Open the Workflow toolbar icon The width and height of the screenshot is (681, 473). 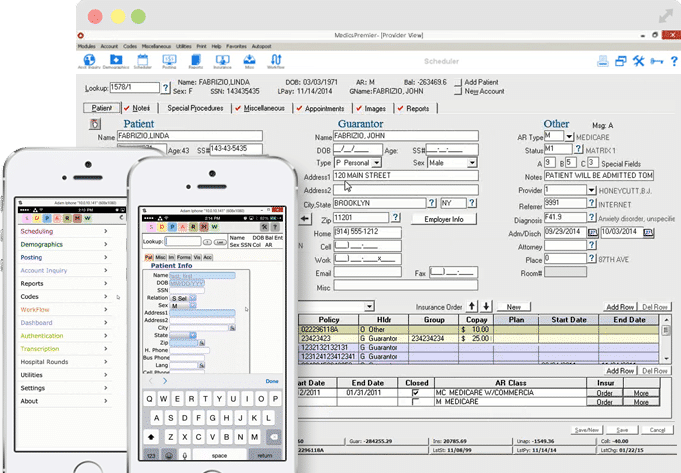(276, 61)
